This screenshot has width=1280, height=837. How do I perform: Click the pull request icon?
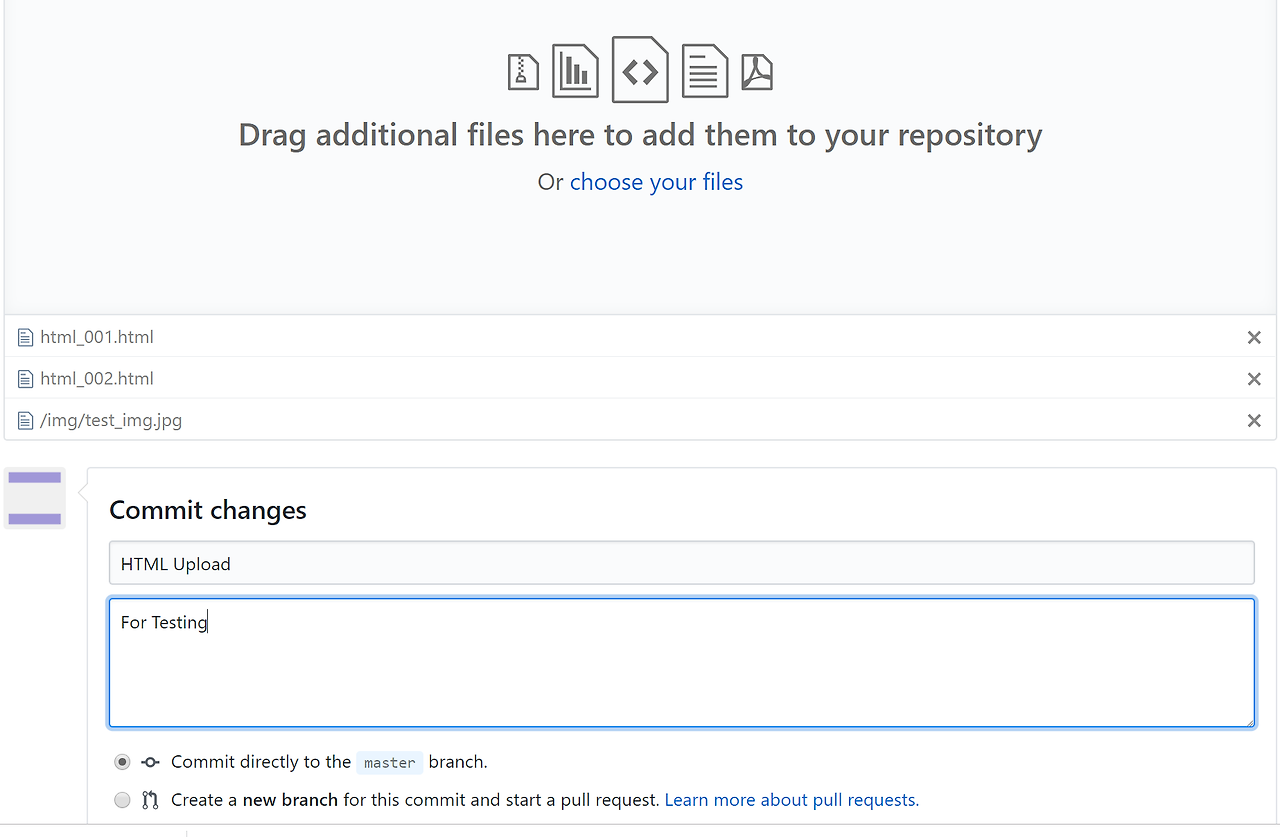click(x=150, y=800)
